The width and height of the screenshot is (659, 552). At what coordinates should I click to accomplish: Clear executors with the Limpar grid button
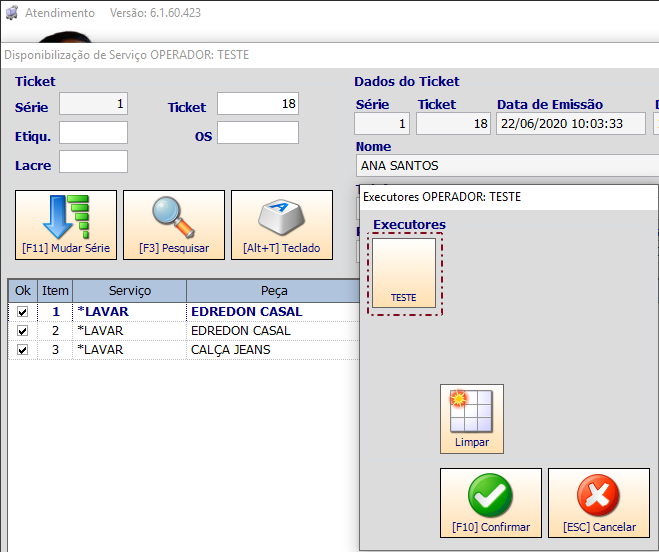pos(472,419)
